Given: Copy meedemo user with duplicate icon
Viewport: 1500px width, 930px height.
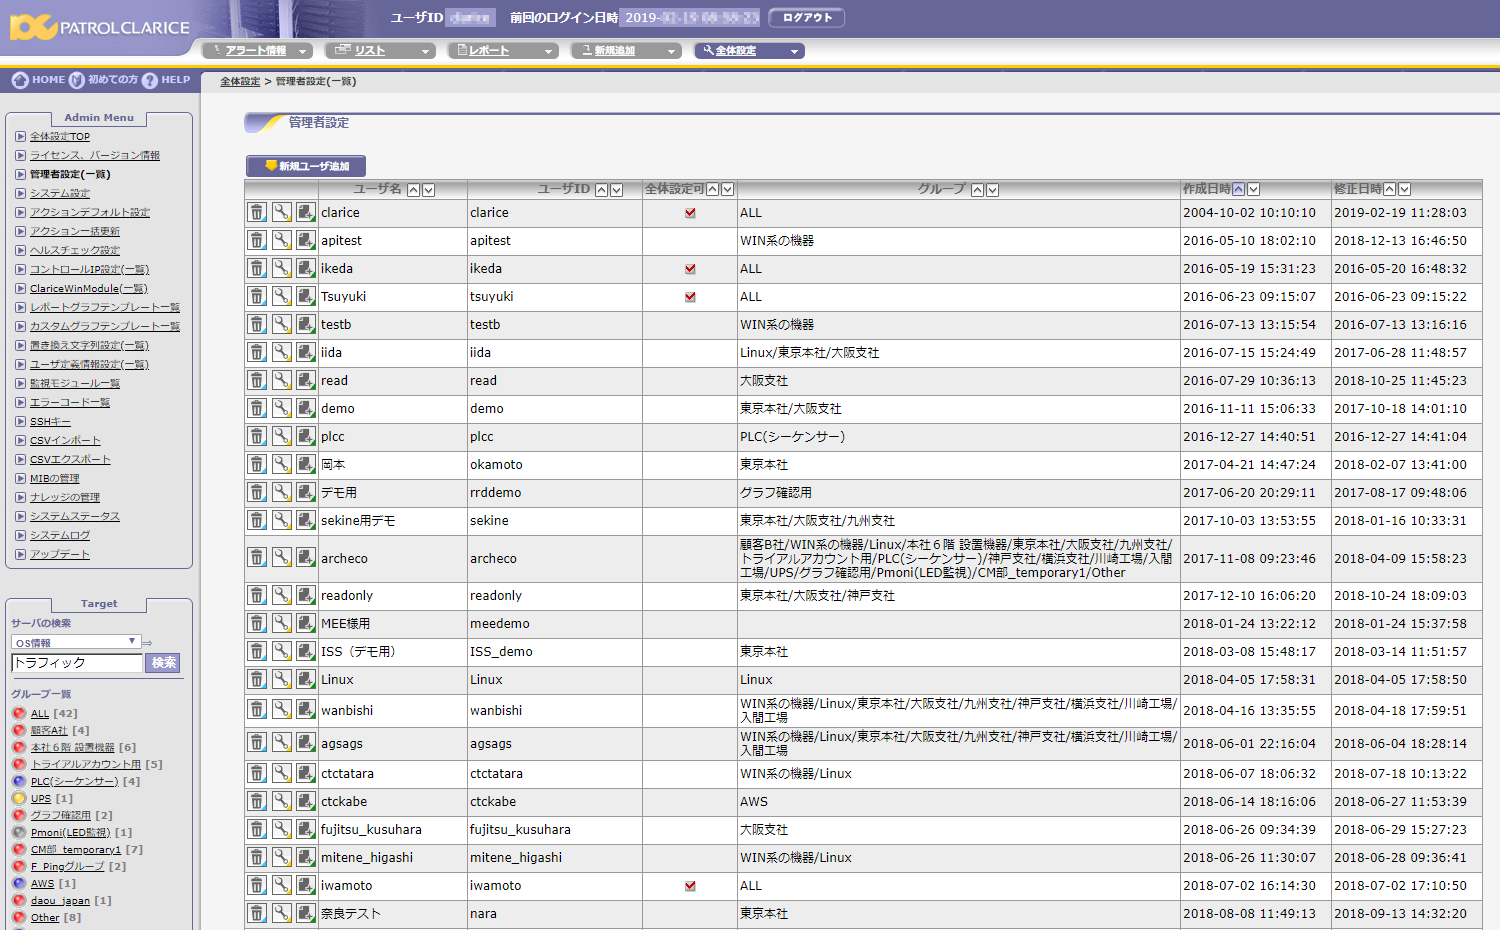Looking at the screenshot, I should click(x=306, y=623).
